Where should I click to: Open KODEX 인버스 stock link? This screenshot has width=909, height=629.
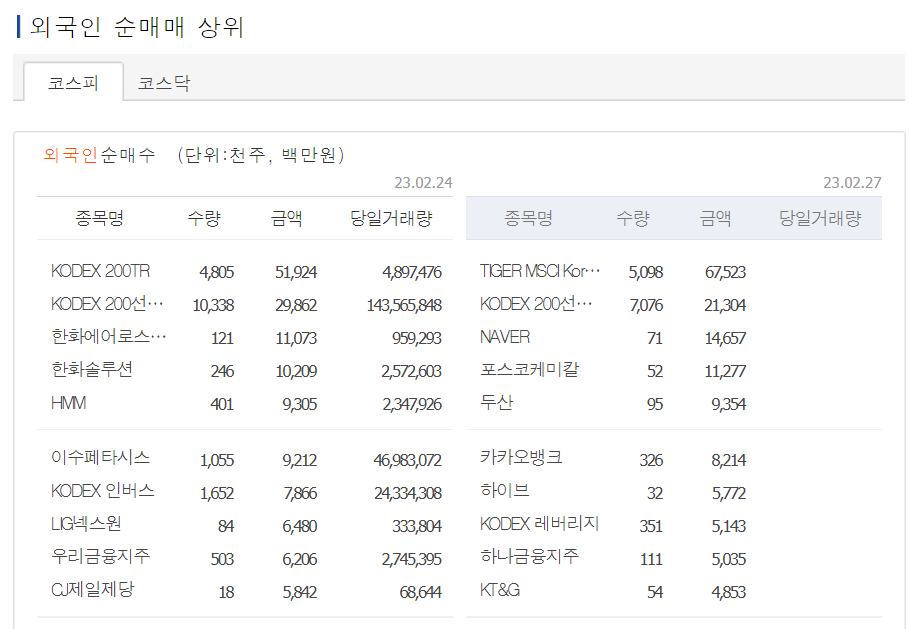[103, 491]
